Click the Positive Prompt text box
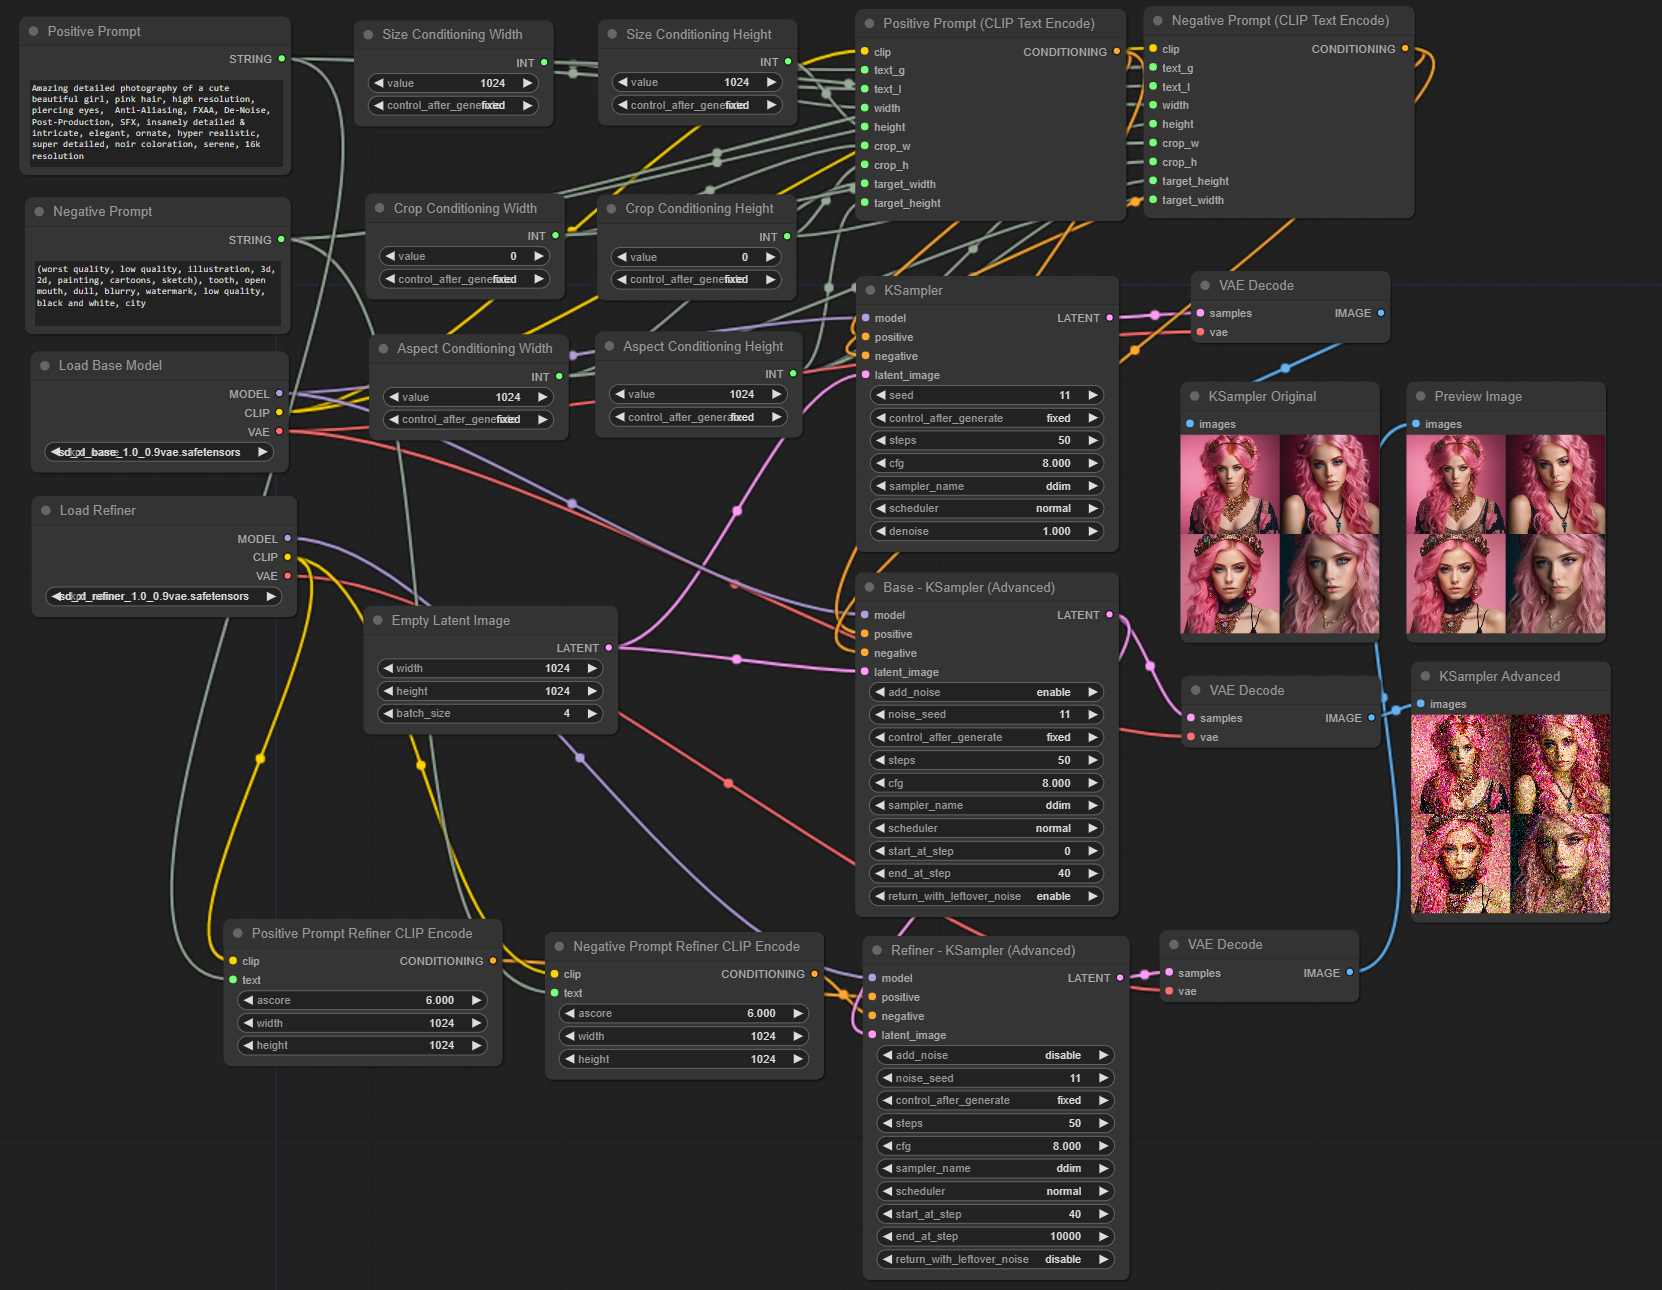The image size is (1662, 1290). tap(155, 122)
